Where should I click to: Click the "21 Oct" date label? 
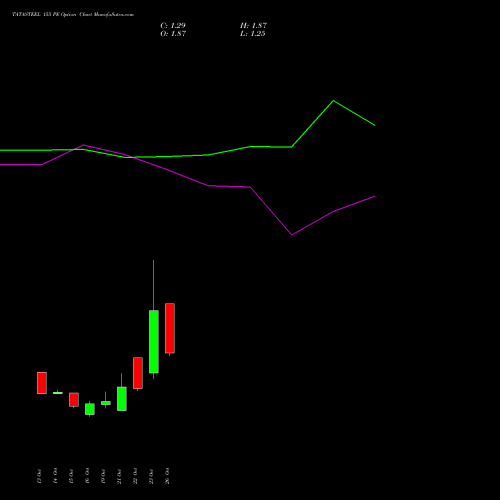[119, 476]
